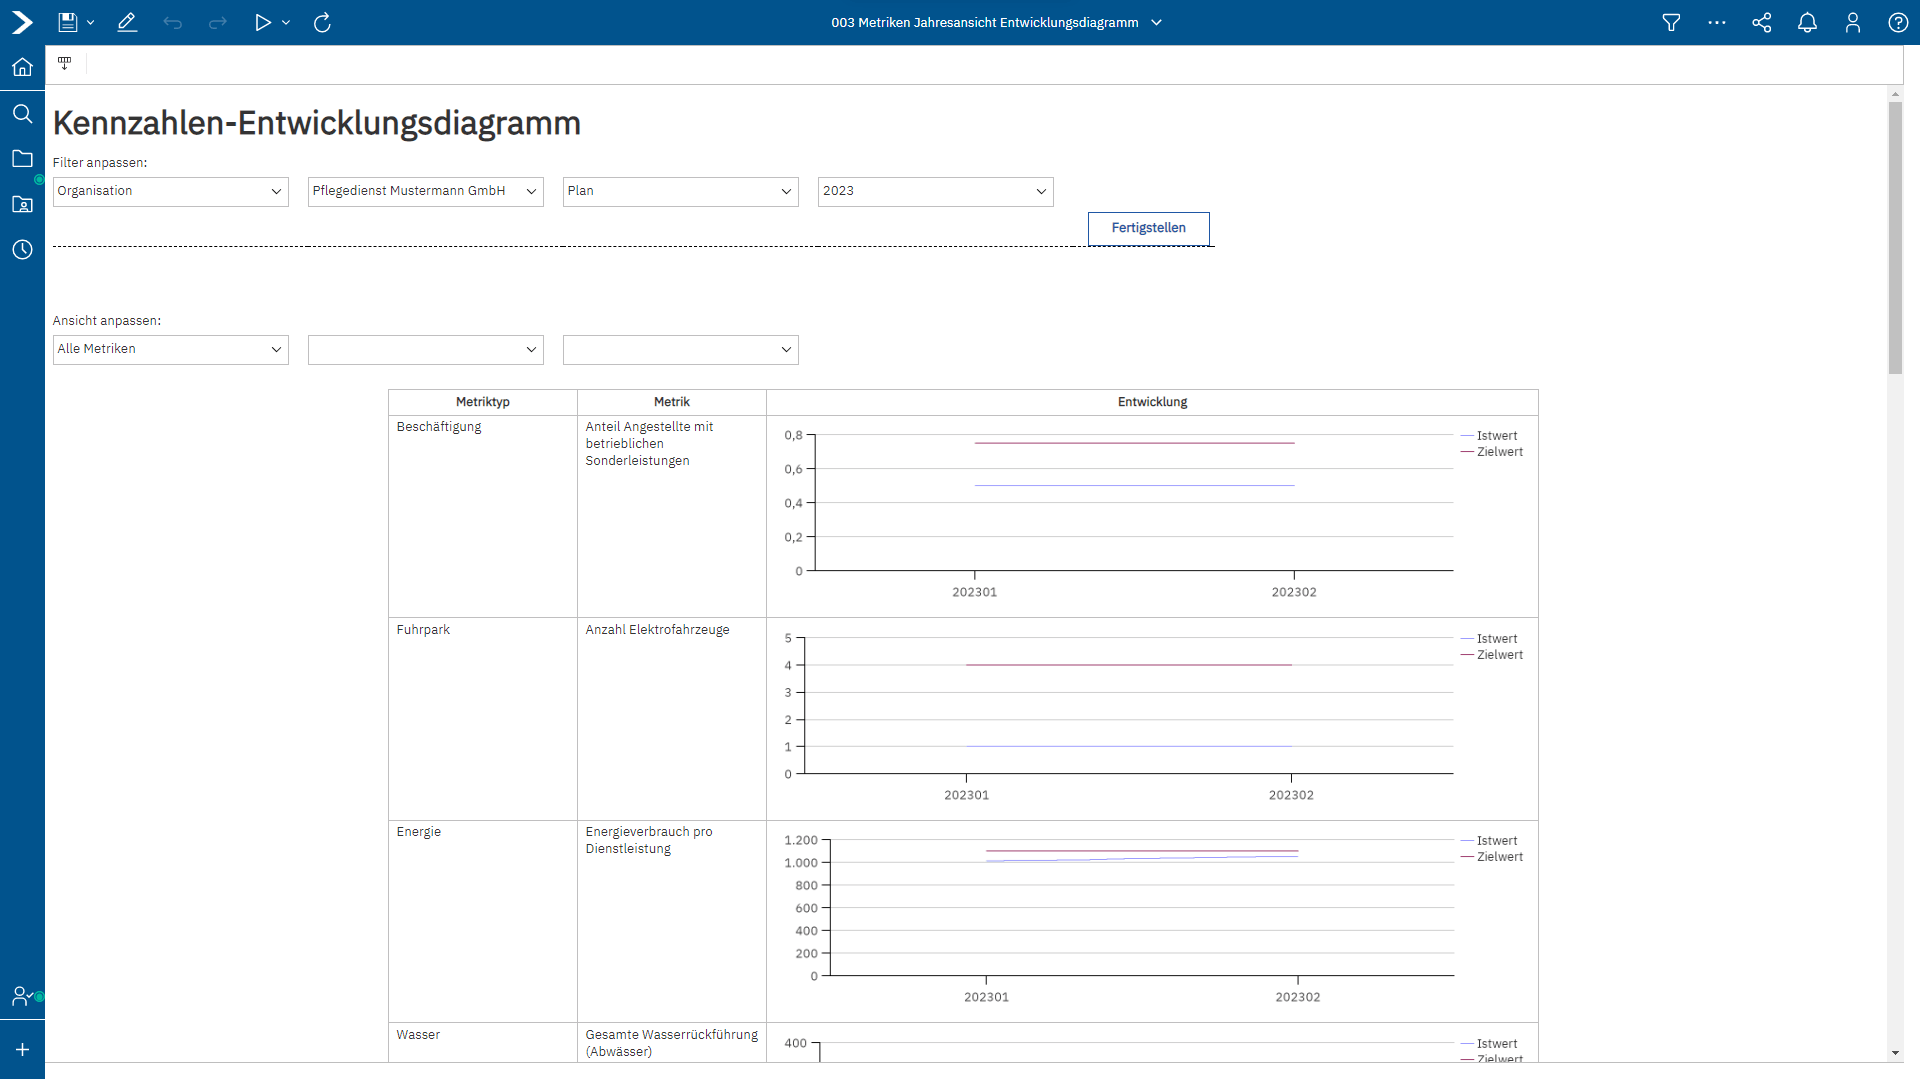Screen dimensions: 1920x1080
Task: Open the more options ellipsis menu
Action: [x=1717, y=22]
